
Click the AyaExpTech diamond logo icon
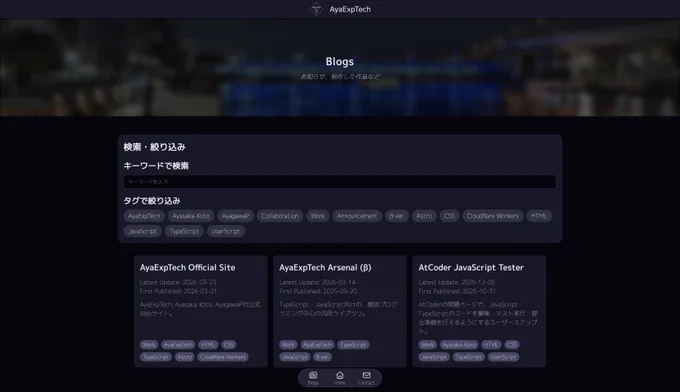coord(316,9)
